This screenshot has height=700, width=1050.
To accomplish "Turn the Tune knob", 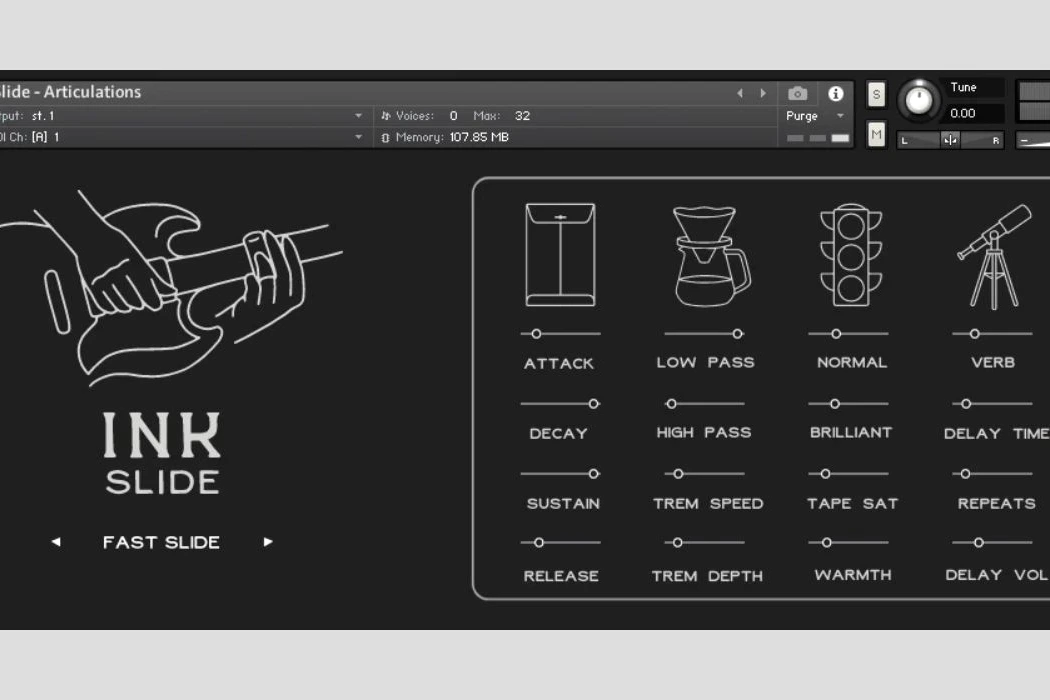I will click(x=918, y=100).
